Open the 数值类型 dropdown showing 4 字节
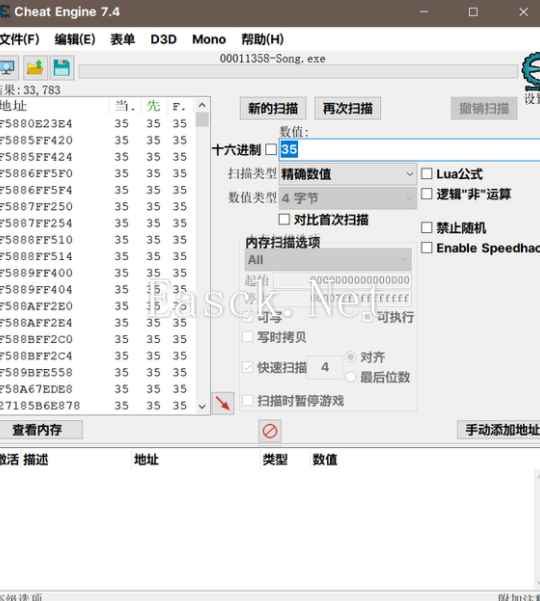The width and height of the screenshot is (540, 601). click(x=348, y=198)
